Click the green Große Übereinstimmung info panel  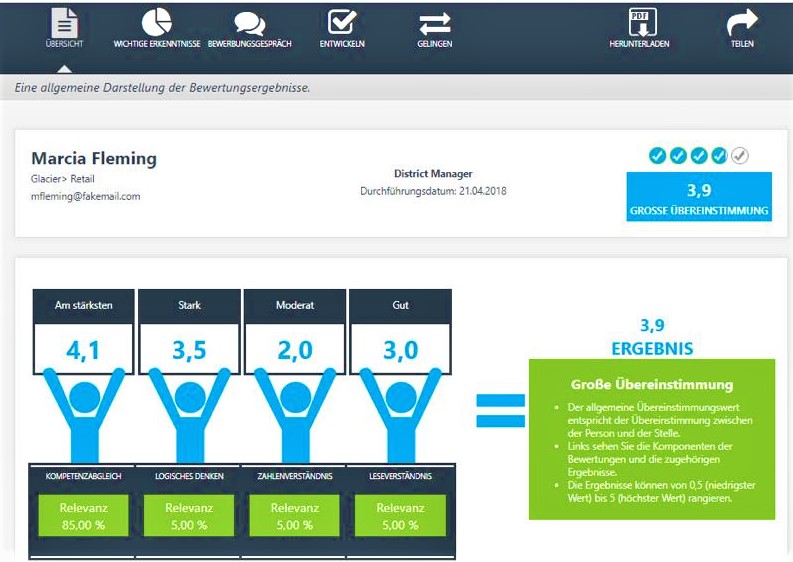(x=651, y=440)
